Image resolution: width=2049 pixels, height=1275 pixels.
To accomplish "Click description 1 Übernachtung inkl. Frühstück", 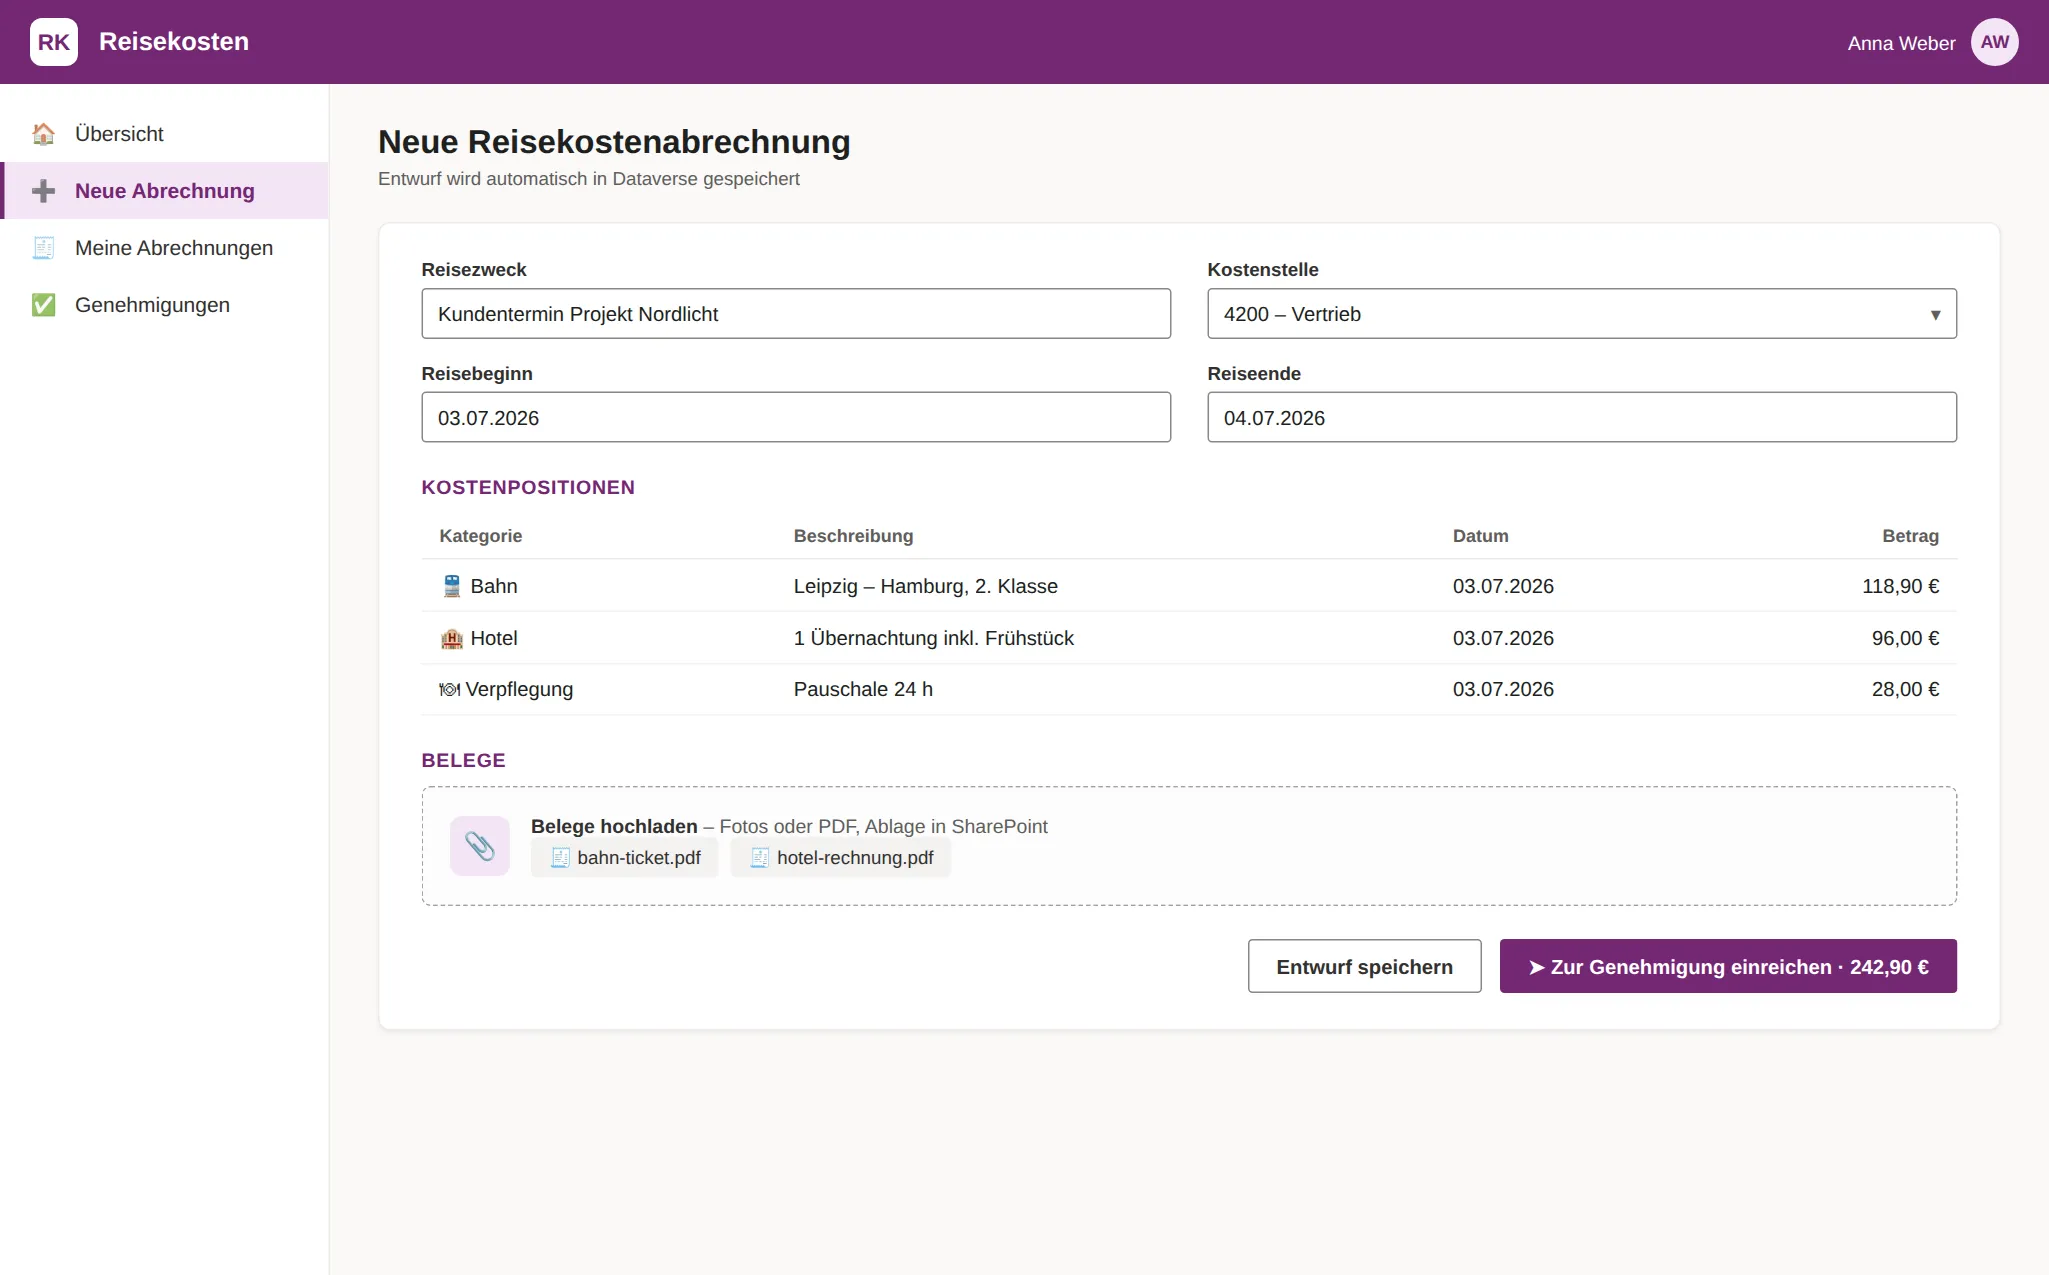I will coord(933,638).
